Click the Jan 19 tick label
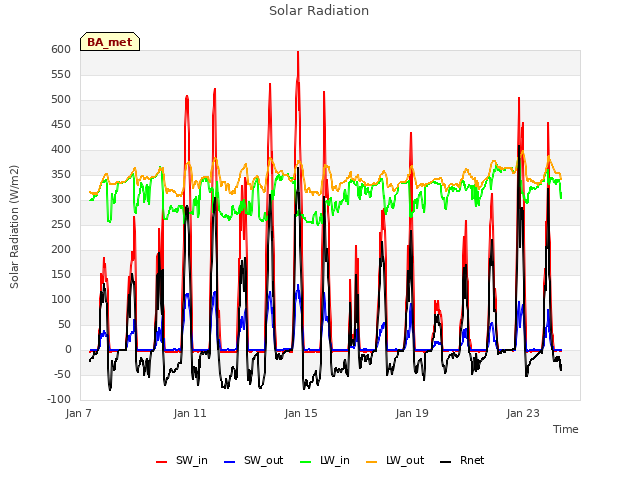The width and height of the screenshot is (640, 480). click(x=412, y=413)
